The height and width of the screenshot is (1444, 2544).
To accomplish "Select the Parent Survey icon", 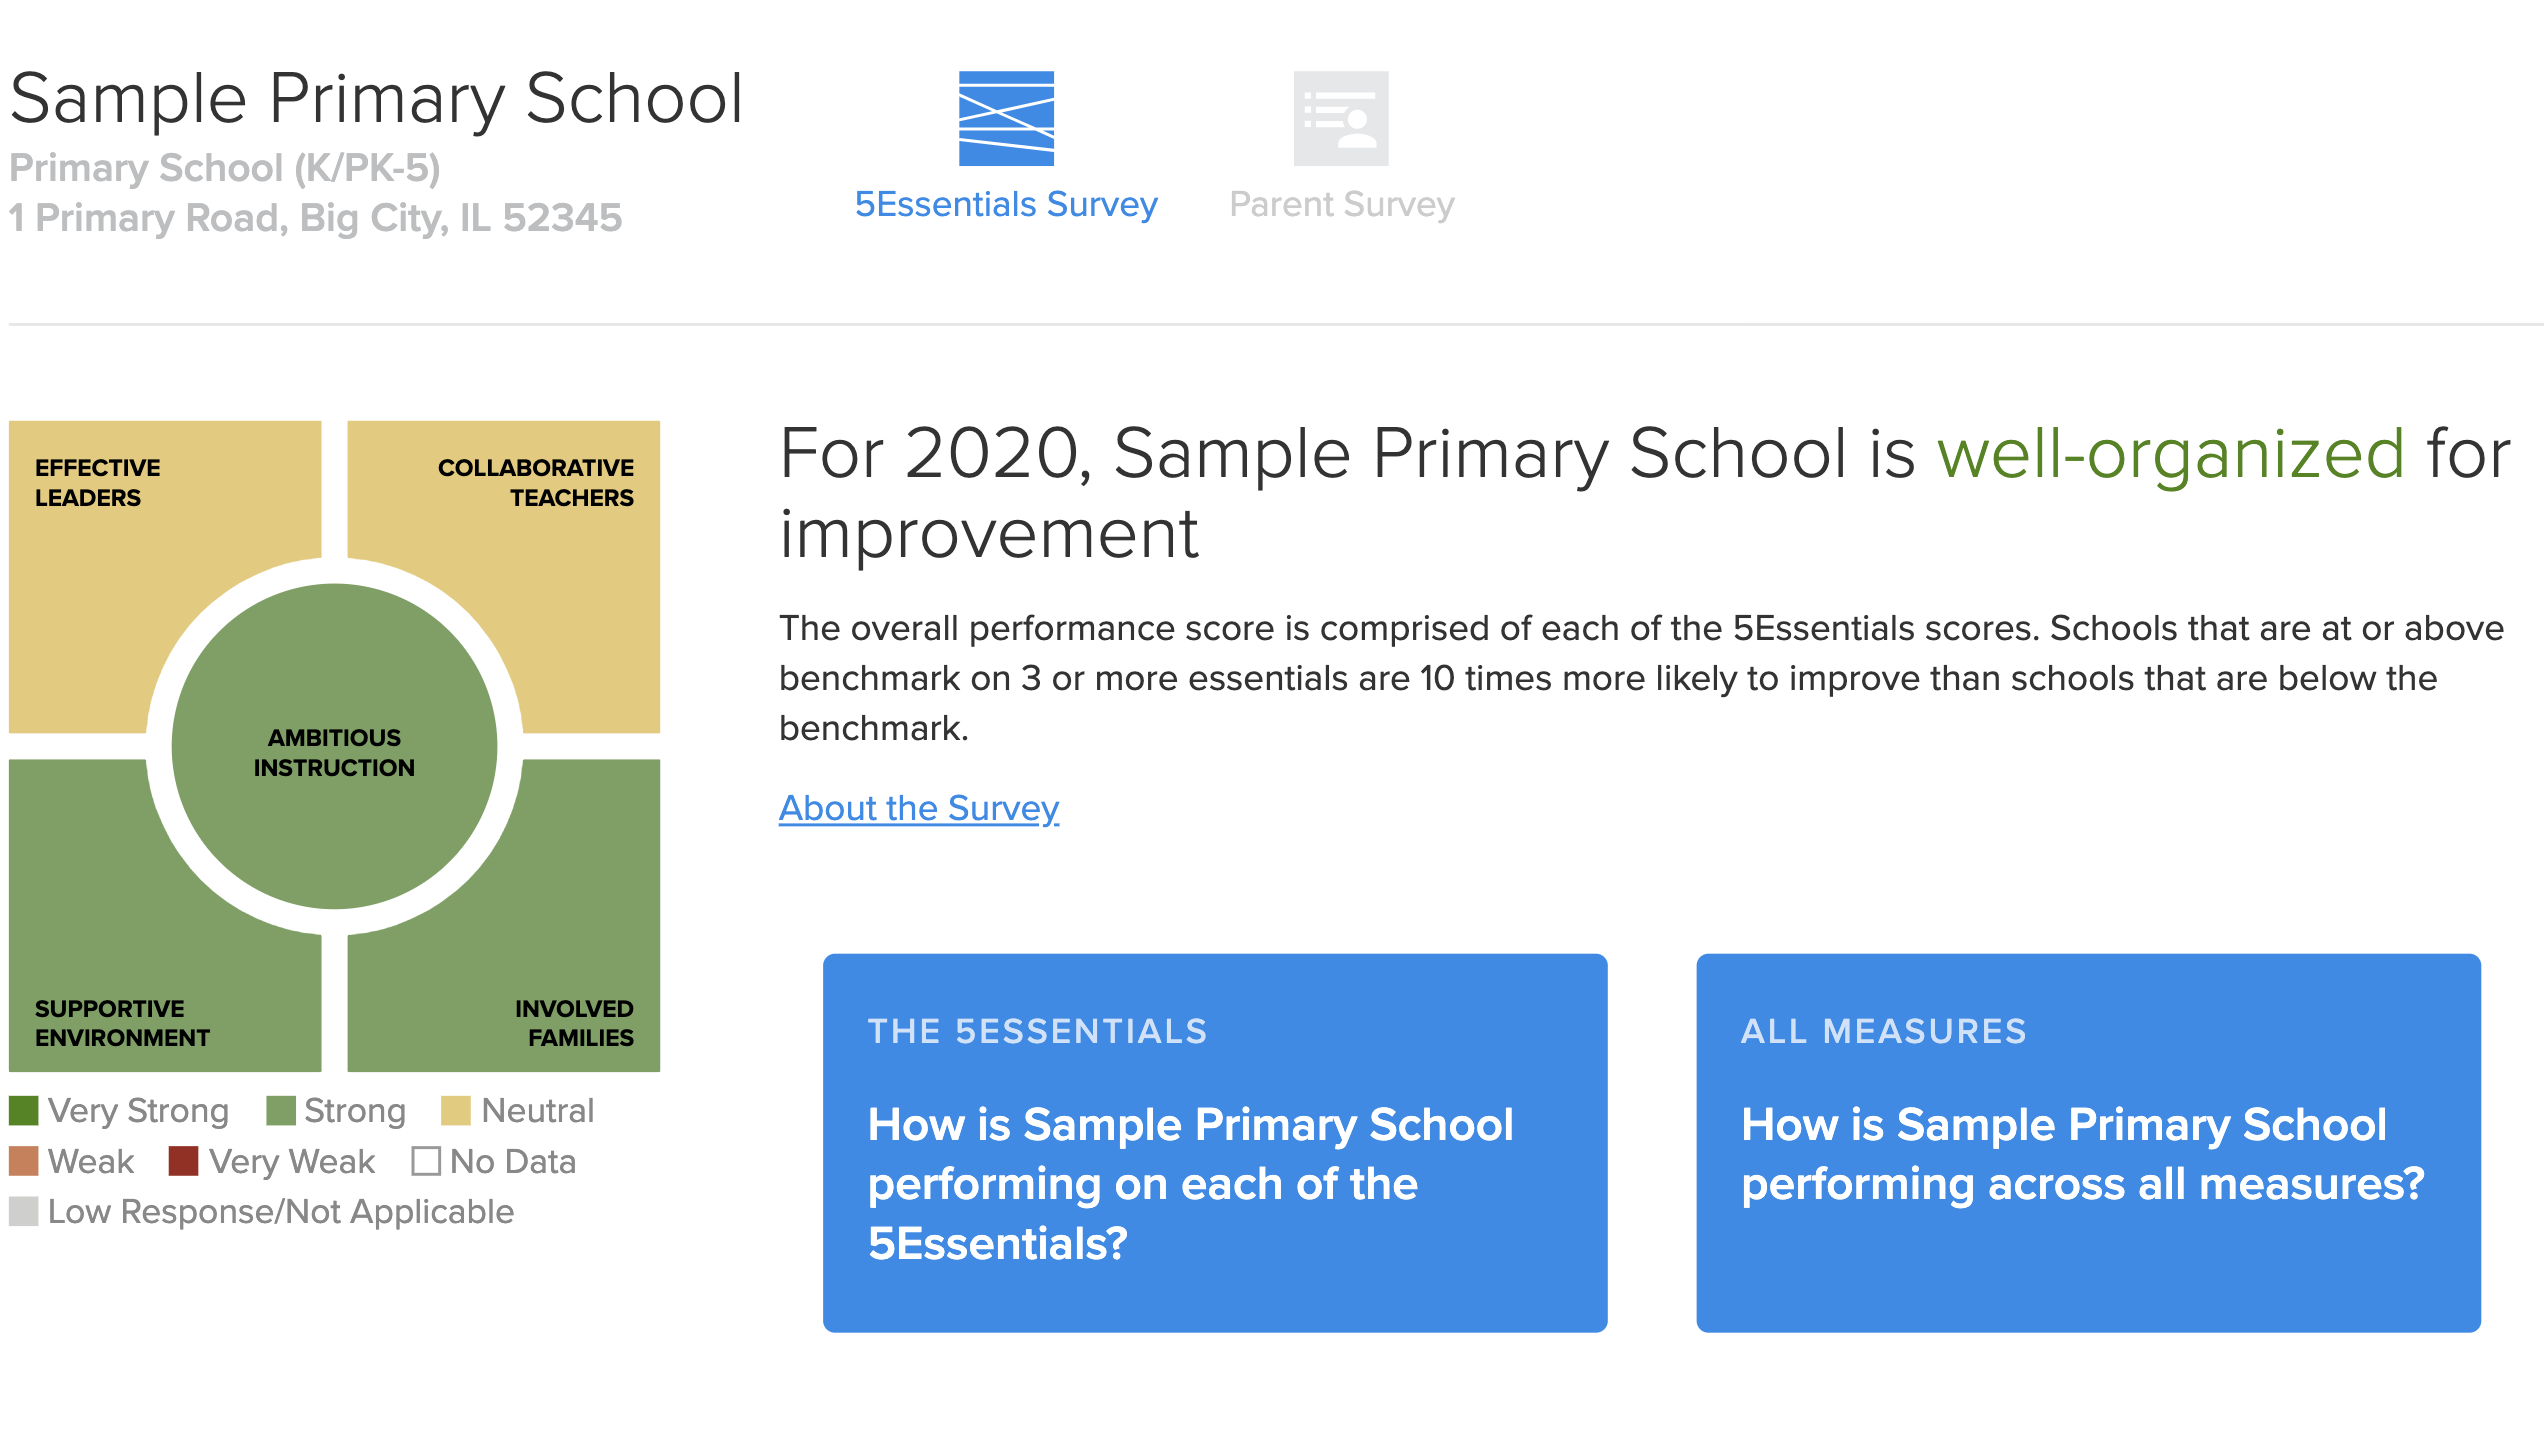I will click(1341, 118).
